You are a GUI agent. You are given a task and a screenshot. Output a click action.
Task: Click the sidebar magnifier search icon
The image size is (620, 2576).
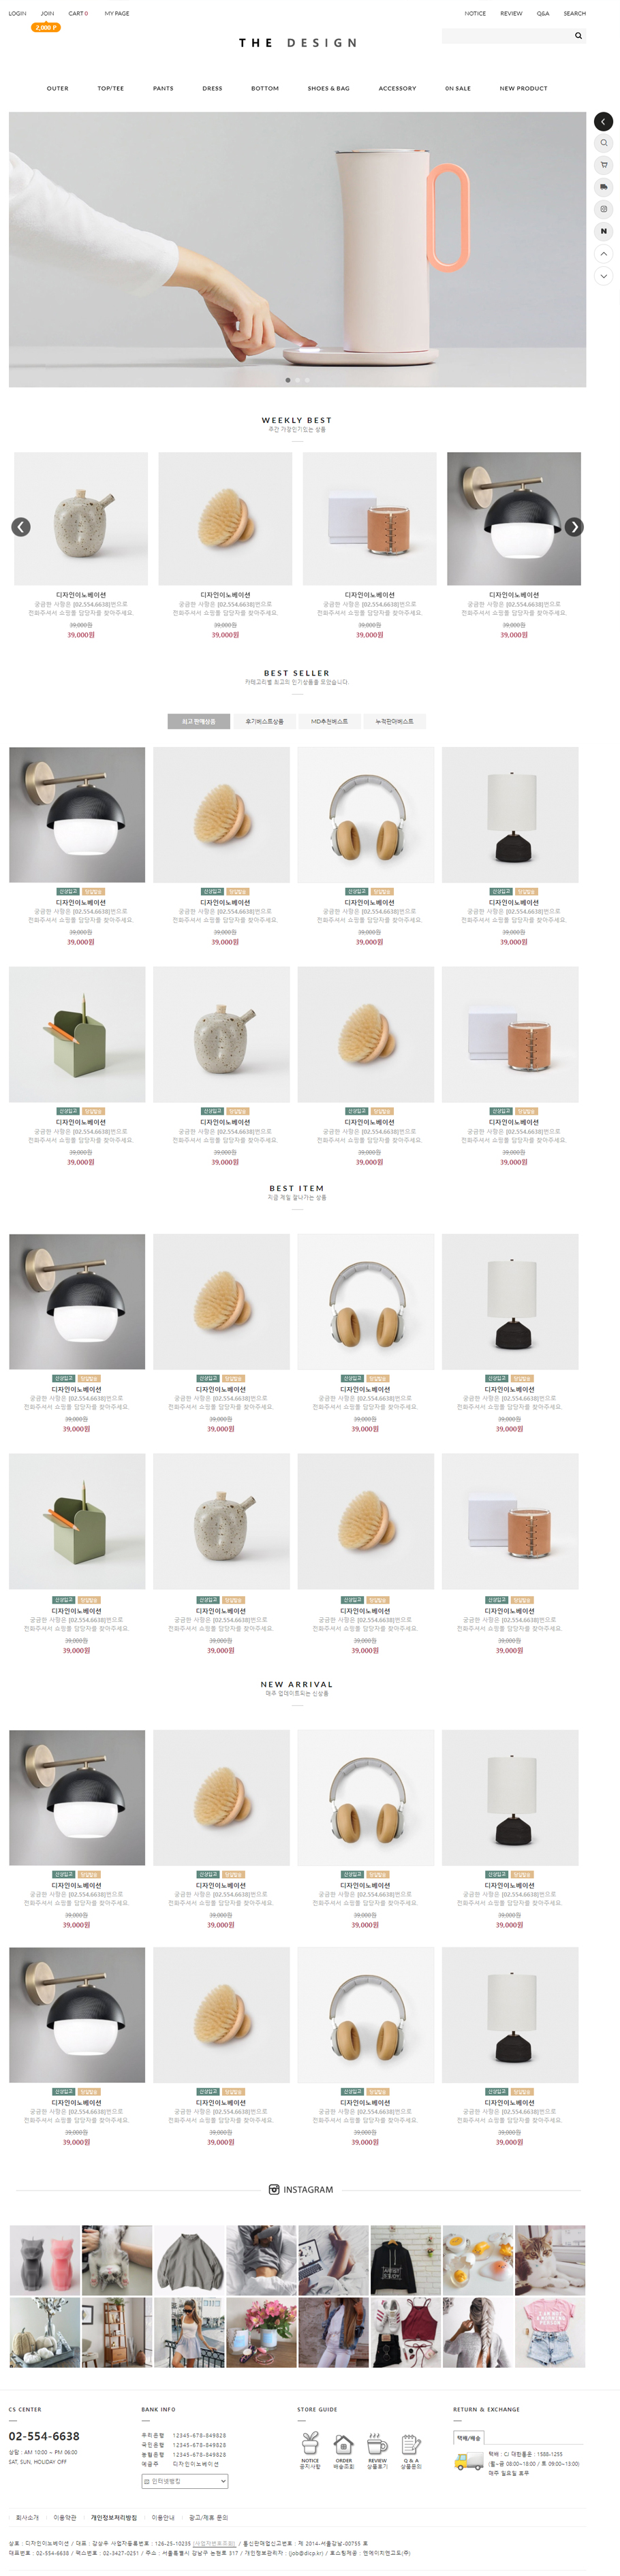pos(603,143)
